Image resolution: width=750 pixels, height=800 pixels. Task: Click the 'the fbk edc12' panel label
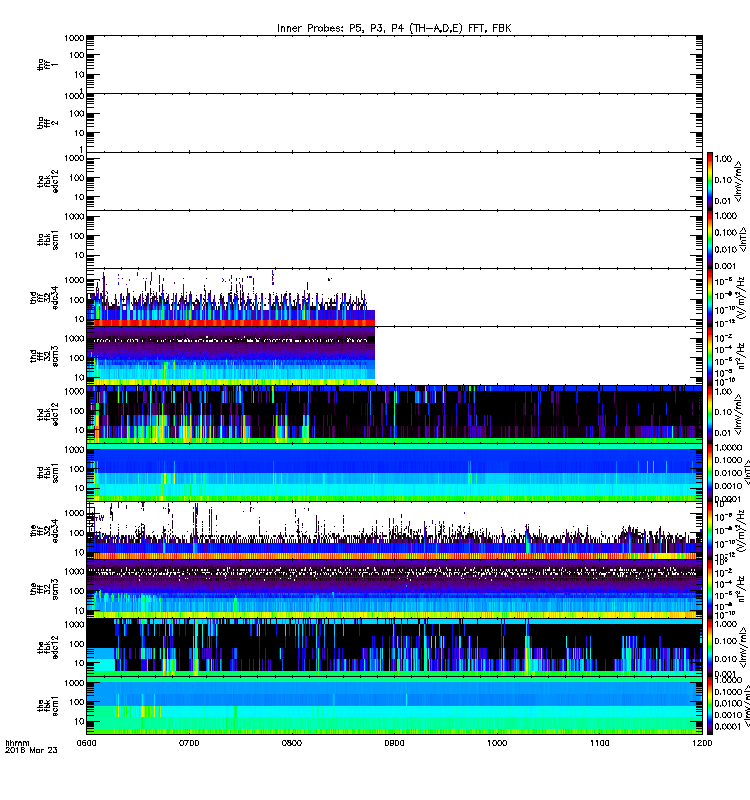[x=47, y=648]
